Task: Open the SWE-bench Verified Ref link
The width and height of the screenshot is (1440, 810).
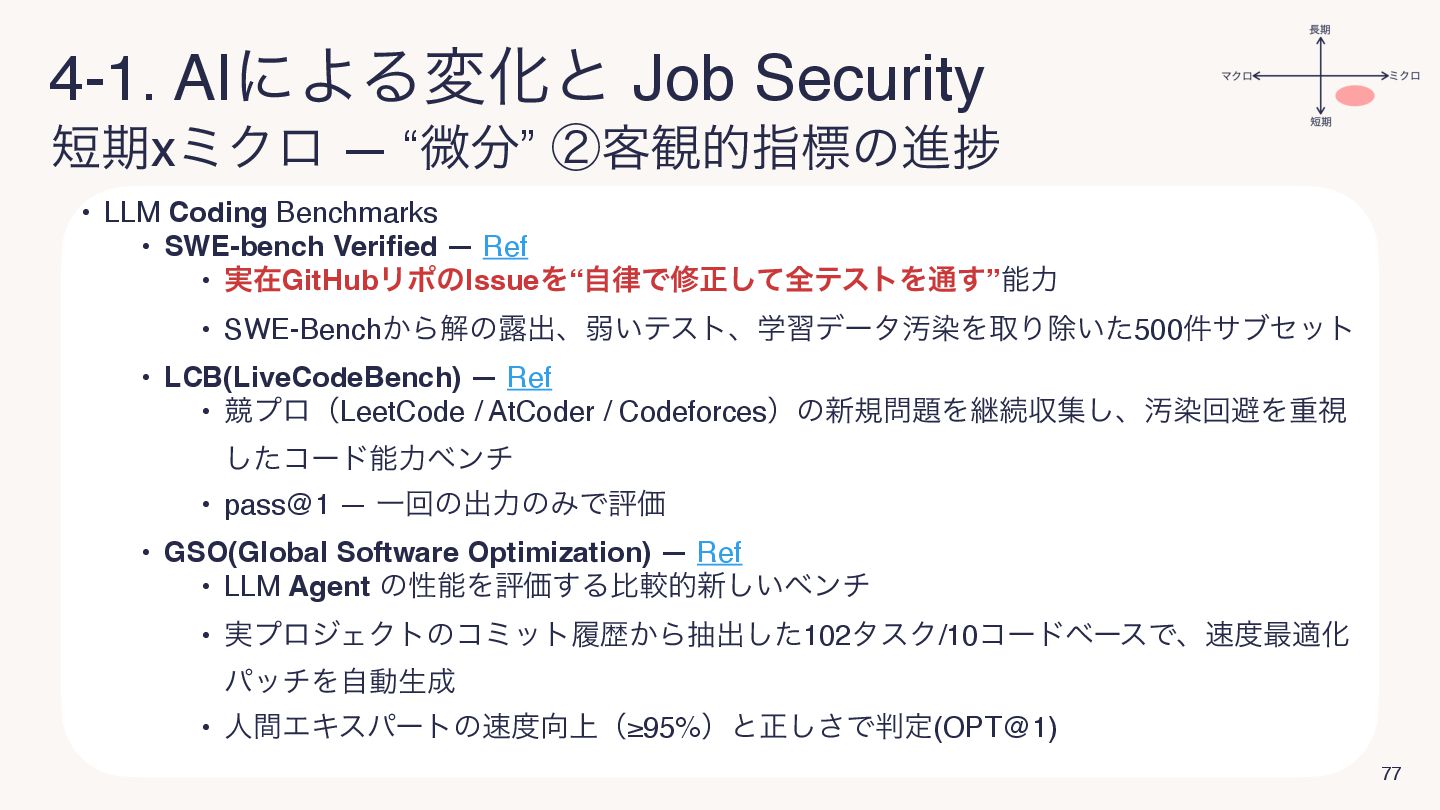Action: pos(505,246)
